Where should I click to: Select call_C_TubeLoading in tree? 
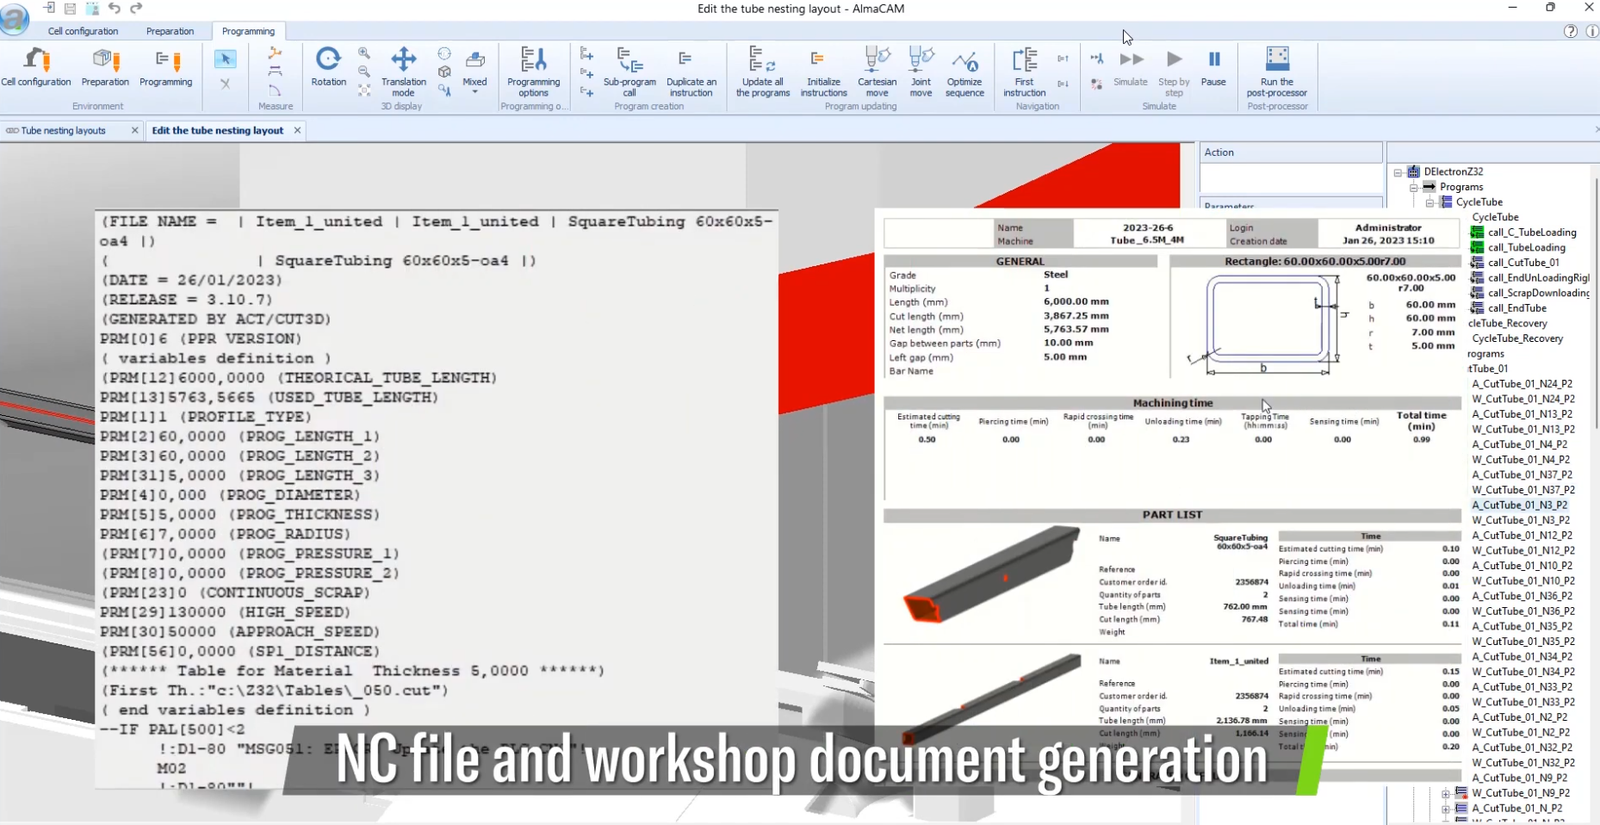point(1531,232)
